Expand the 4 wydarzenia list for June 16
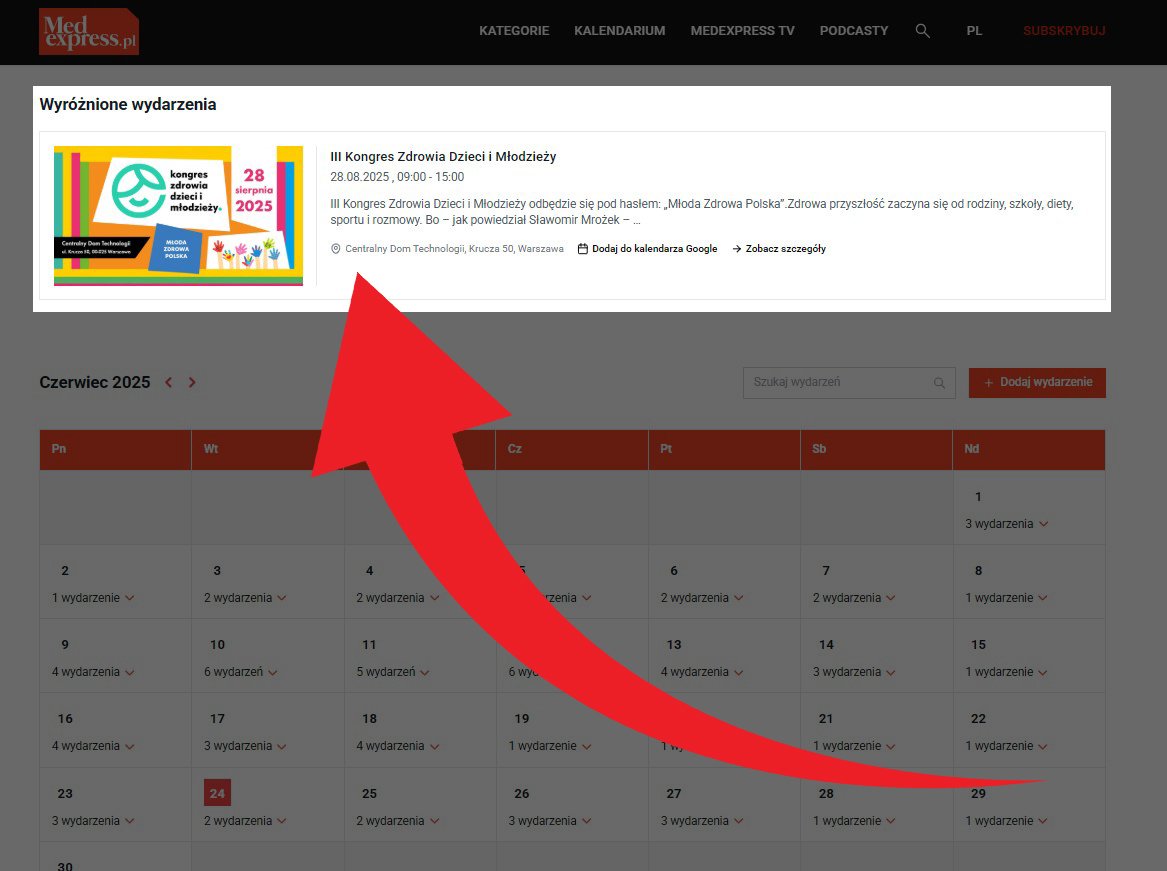The width and height of the screenshot is (1167, 871). coord(93,746)
